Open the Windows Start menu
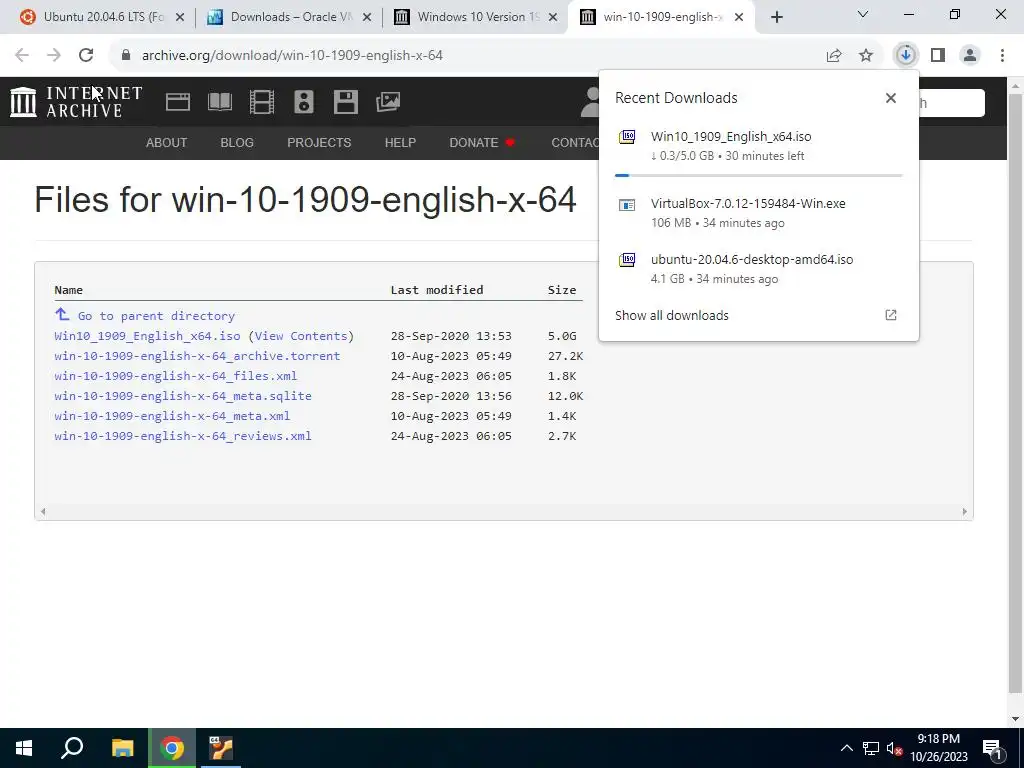The width and height of the screenshot is (1024, 768). 24,748
